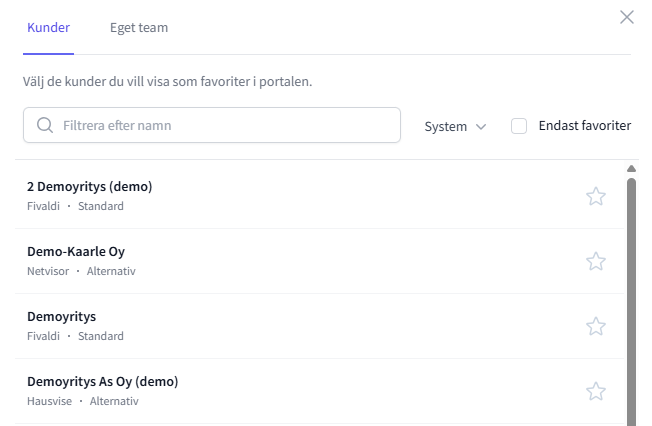Click the Netvisor Alternativ subtitle text
Image resolution: width=652 pixels, height=426 pixels.
coord(81,271)
